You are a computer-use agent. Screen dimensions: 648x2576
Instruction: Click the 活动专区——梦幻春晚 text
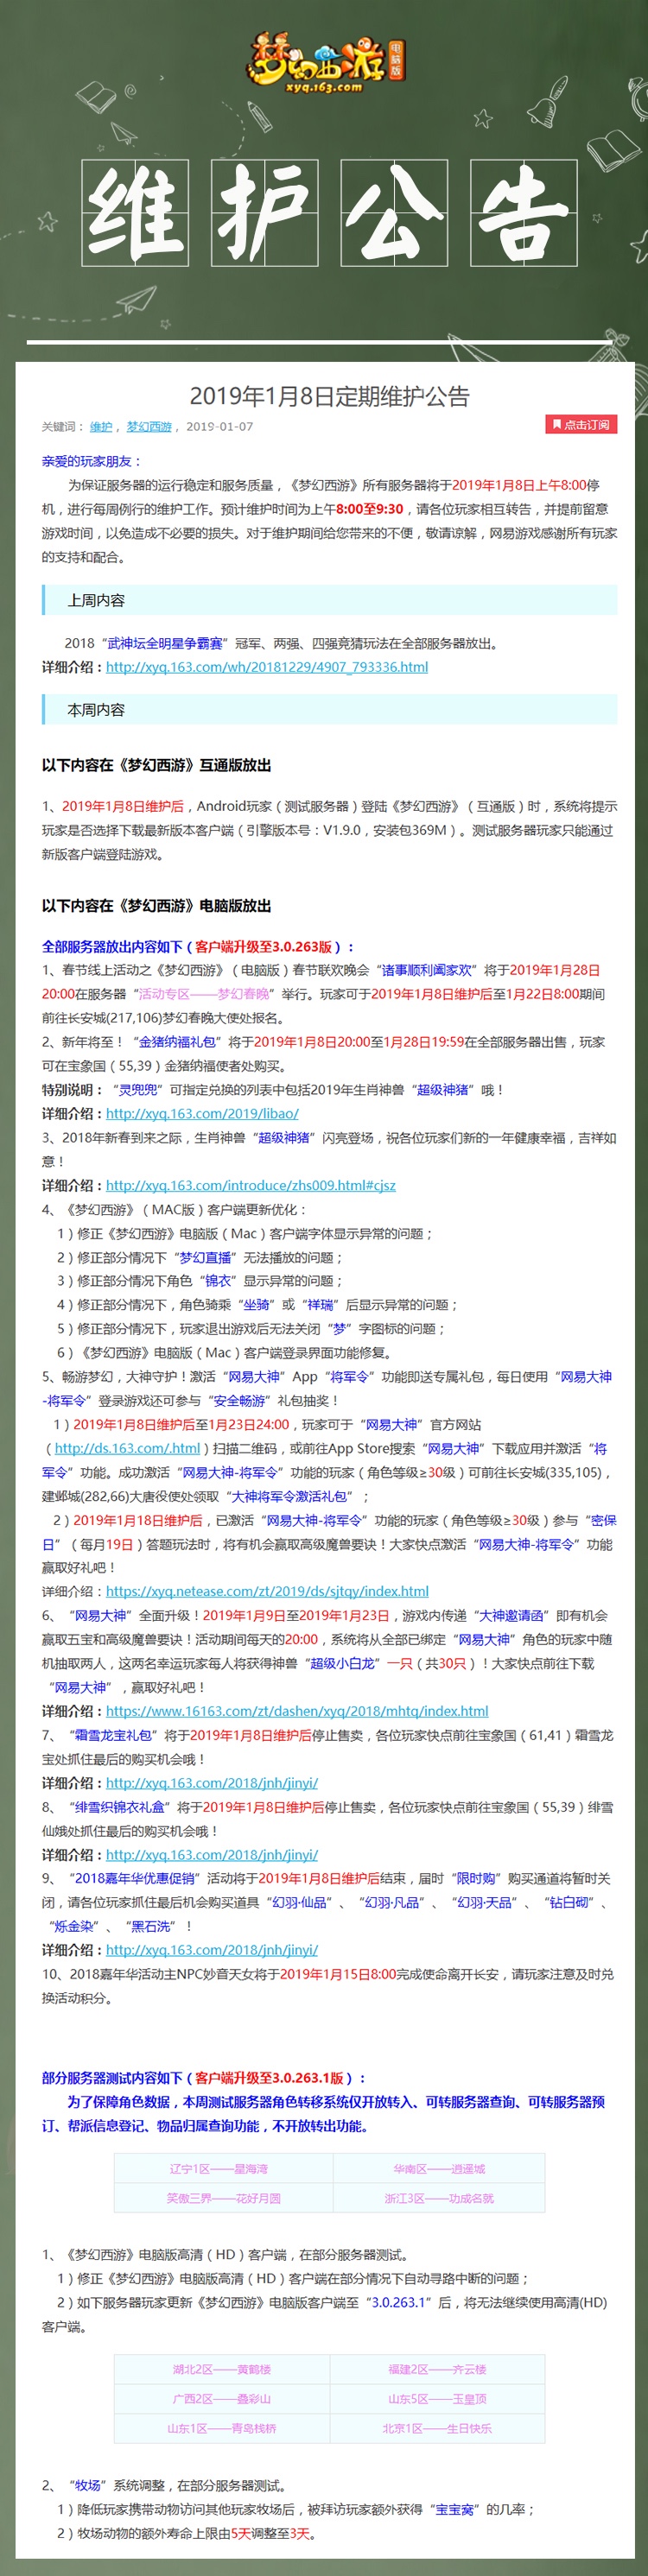click(x=203, y=994)
